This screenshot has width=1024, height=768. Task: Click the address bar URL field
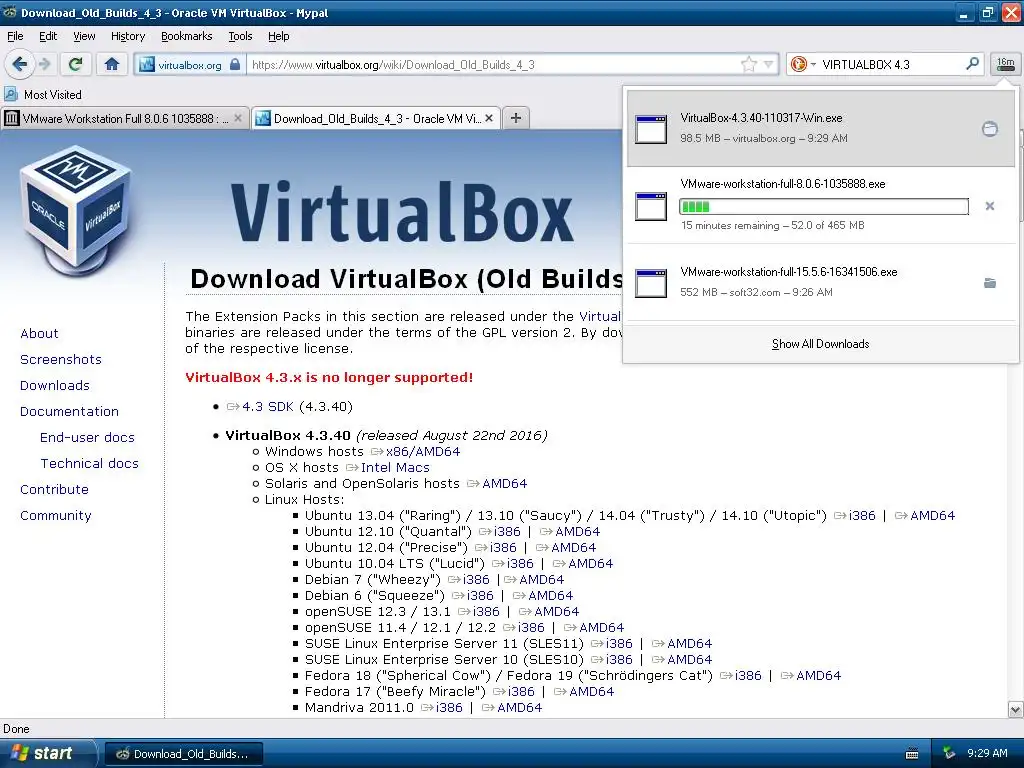(x=493, y=65)
